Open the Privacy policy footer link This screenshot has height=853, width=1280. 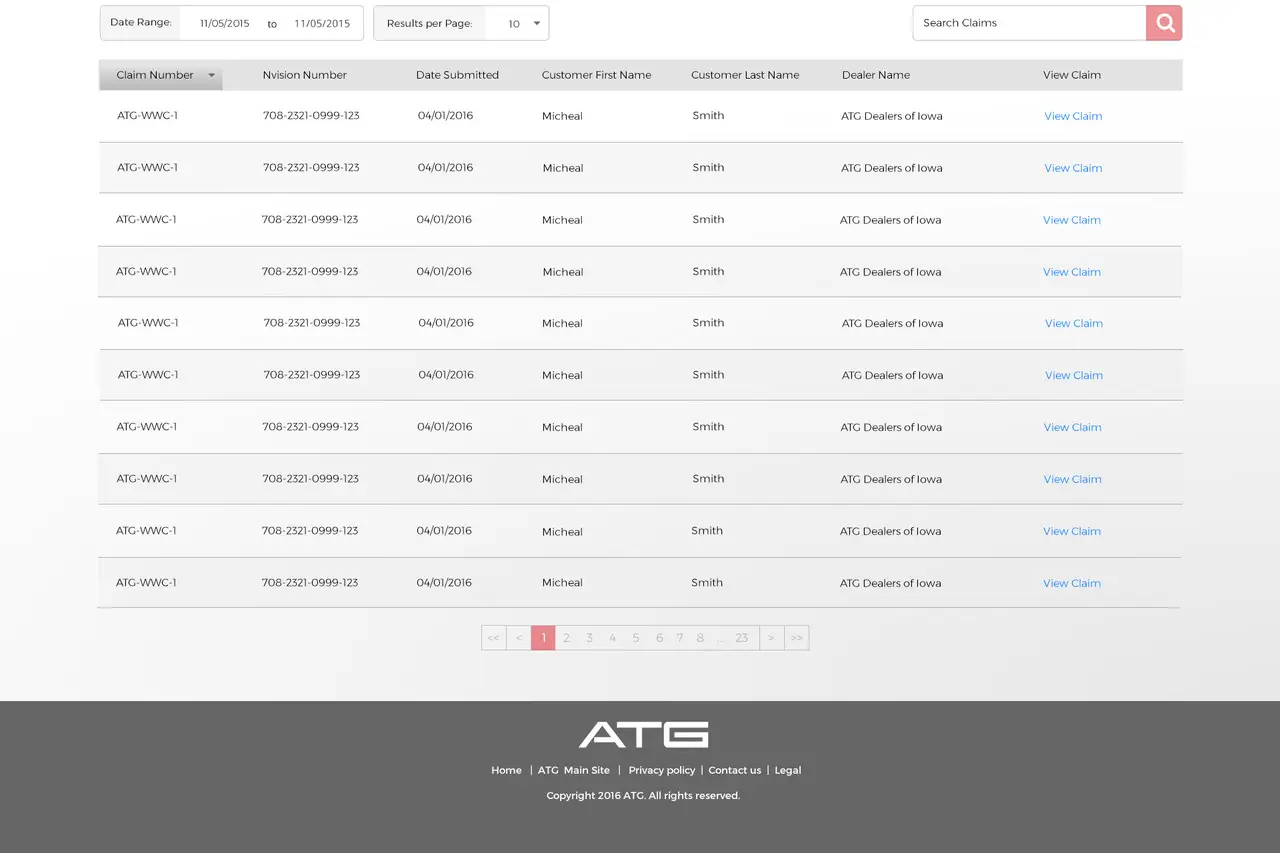(661, 770)
